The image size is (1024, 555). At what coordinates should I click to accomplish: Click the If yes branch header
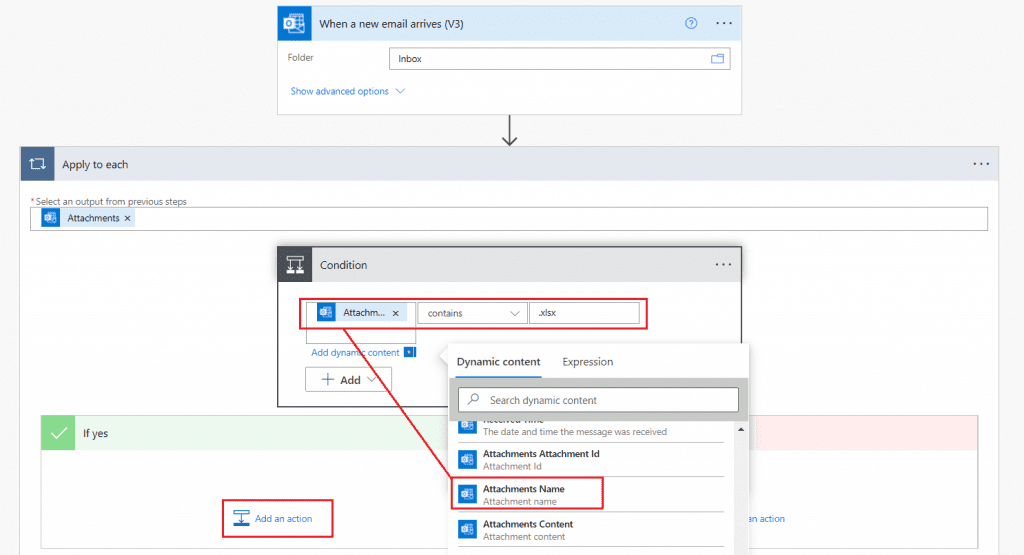tap(245, 433)
